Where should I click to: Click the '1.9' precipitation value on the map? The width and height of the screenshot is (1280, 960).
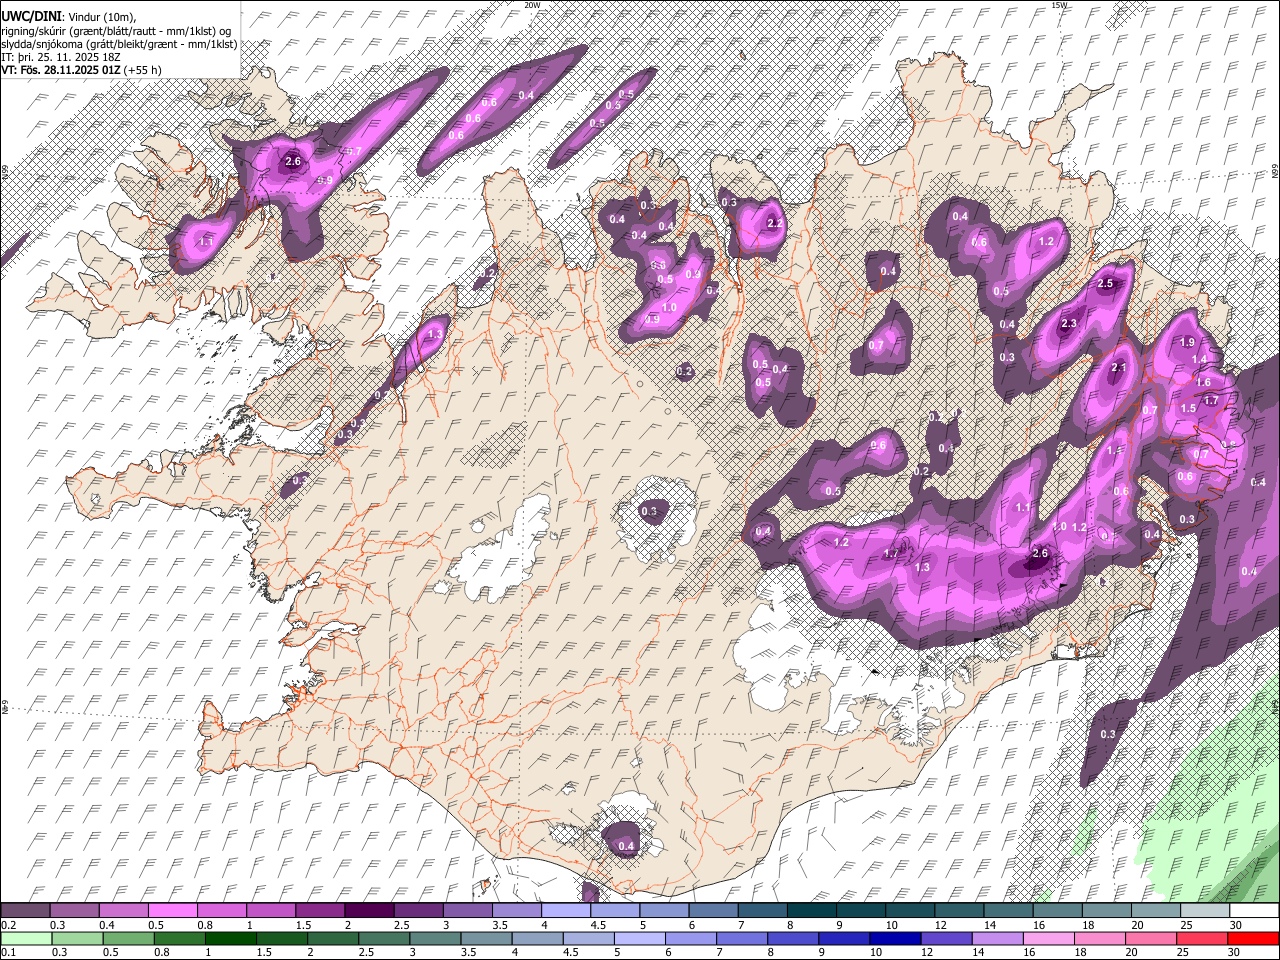[1187, 343]
